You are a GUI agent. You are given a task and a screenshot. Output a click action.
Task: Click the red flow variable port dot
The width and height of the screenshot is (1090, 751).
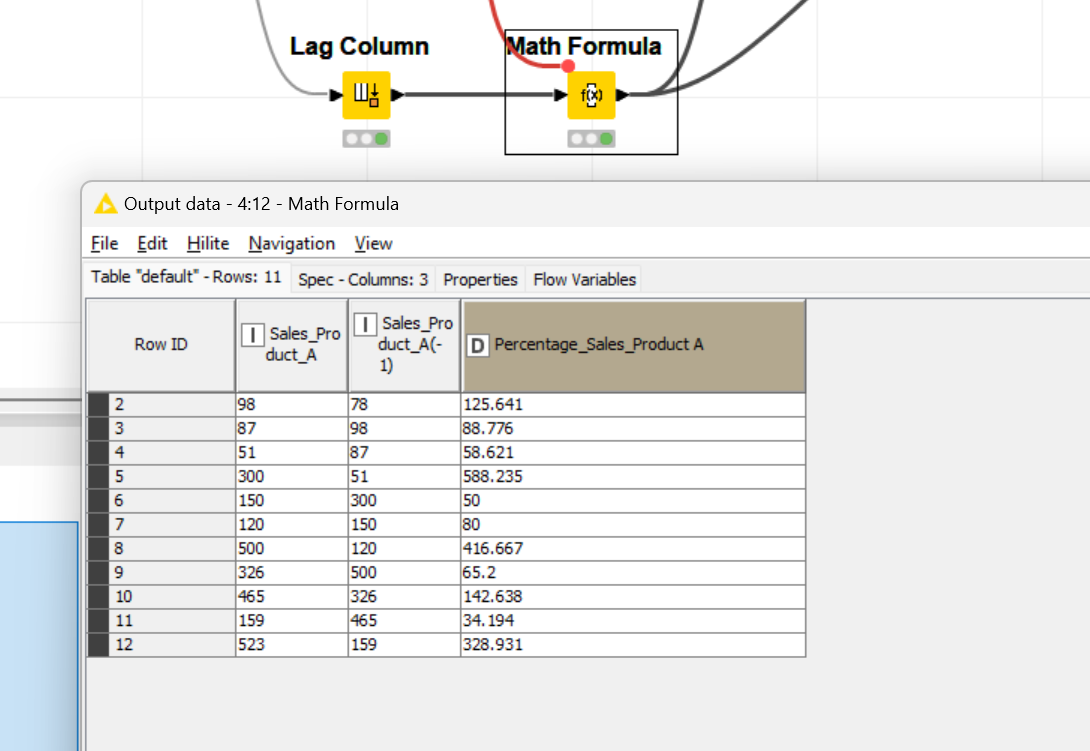click(x=568, y=66)
